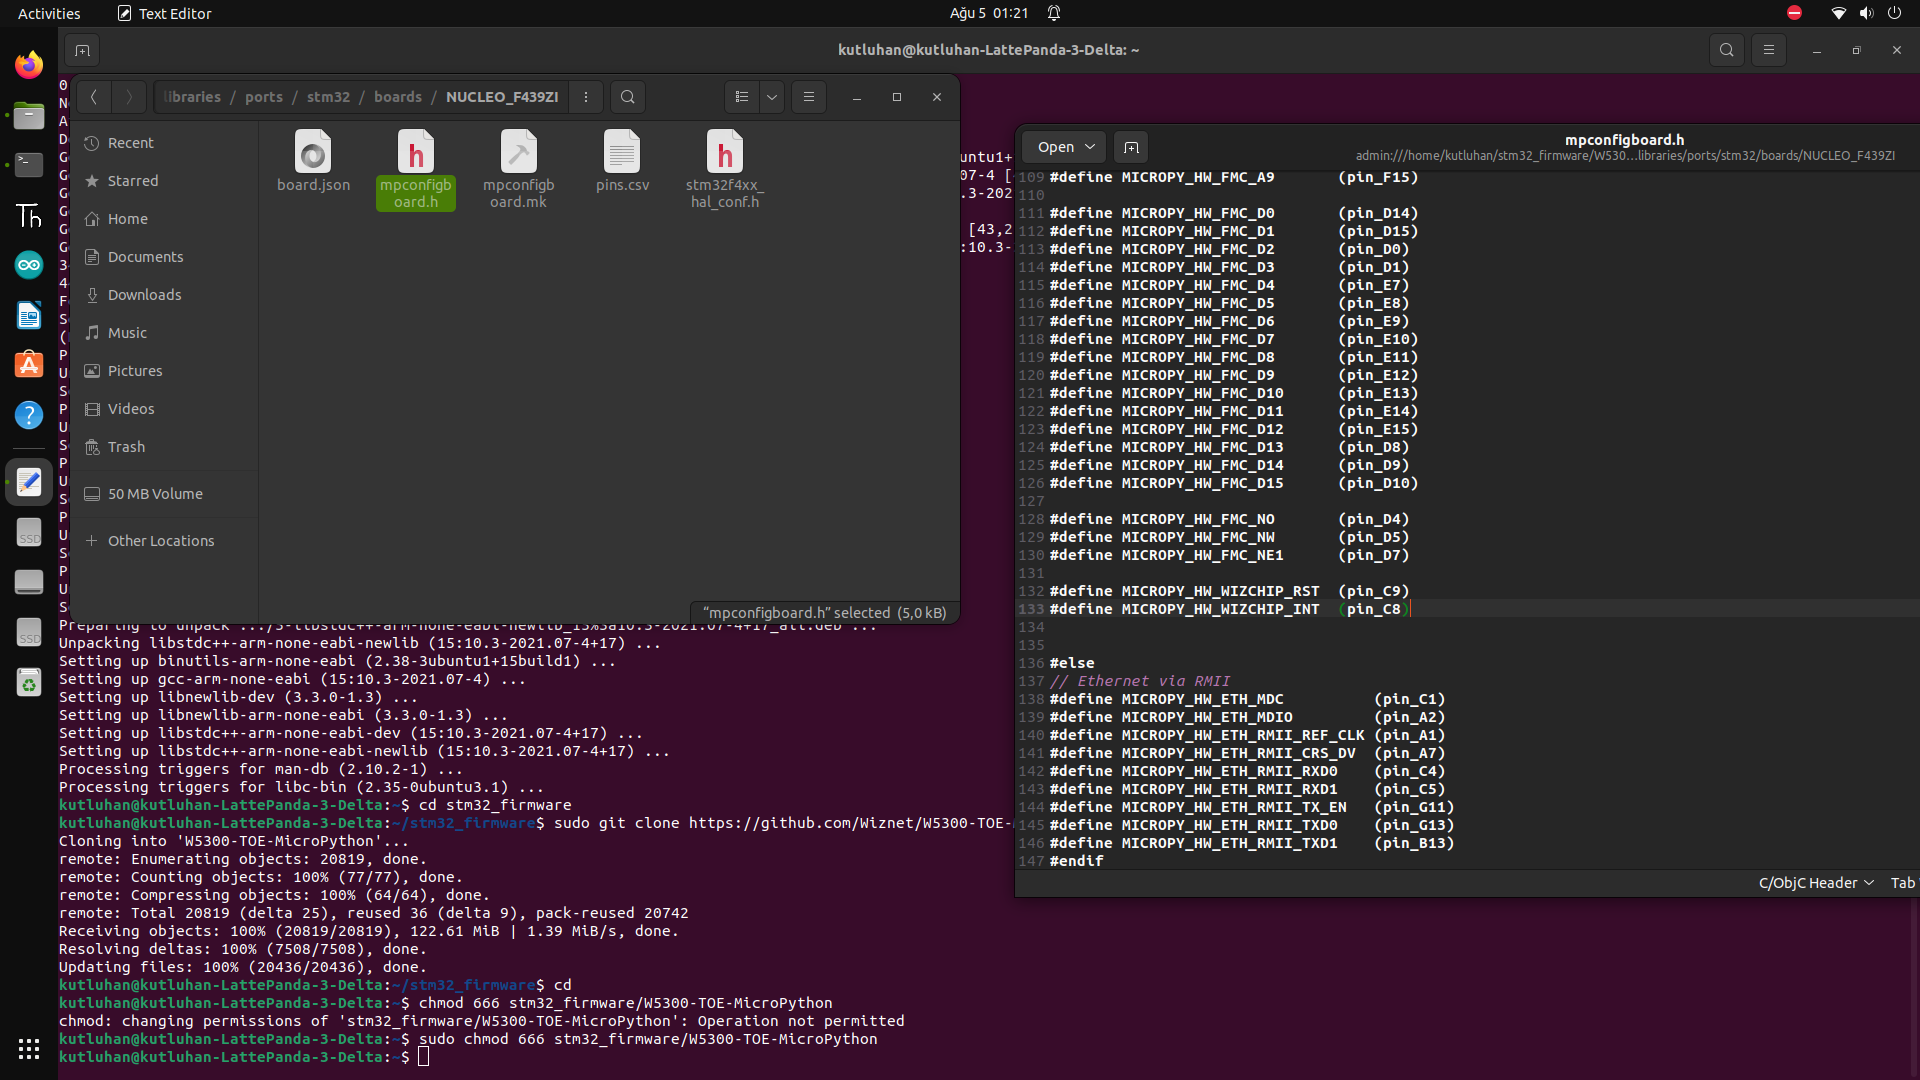Expand the view options chevron in Files
Viewport: 1920px width, 1080px height.
point(770,97)
